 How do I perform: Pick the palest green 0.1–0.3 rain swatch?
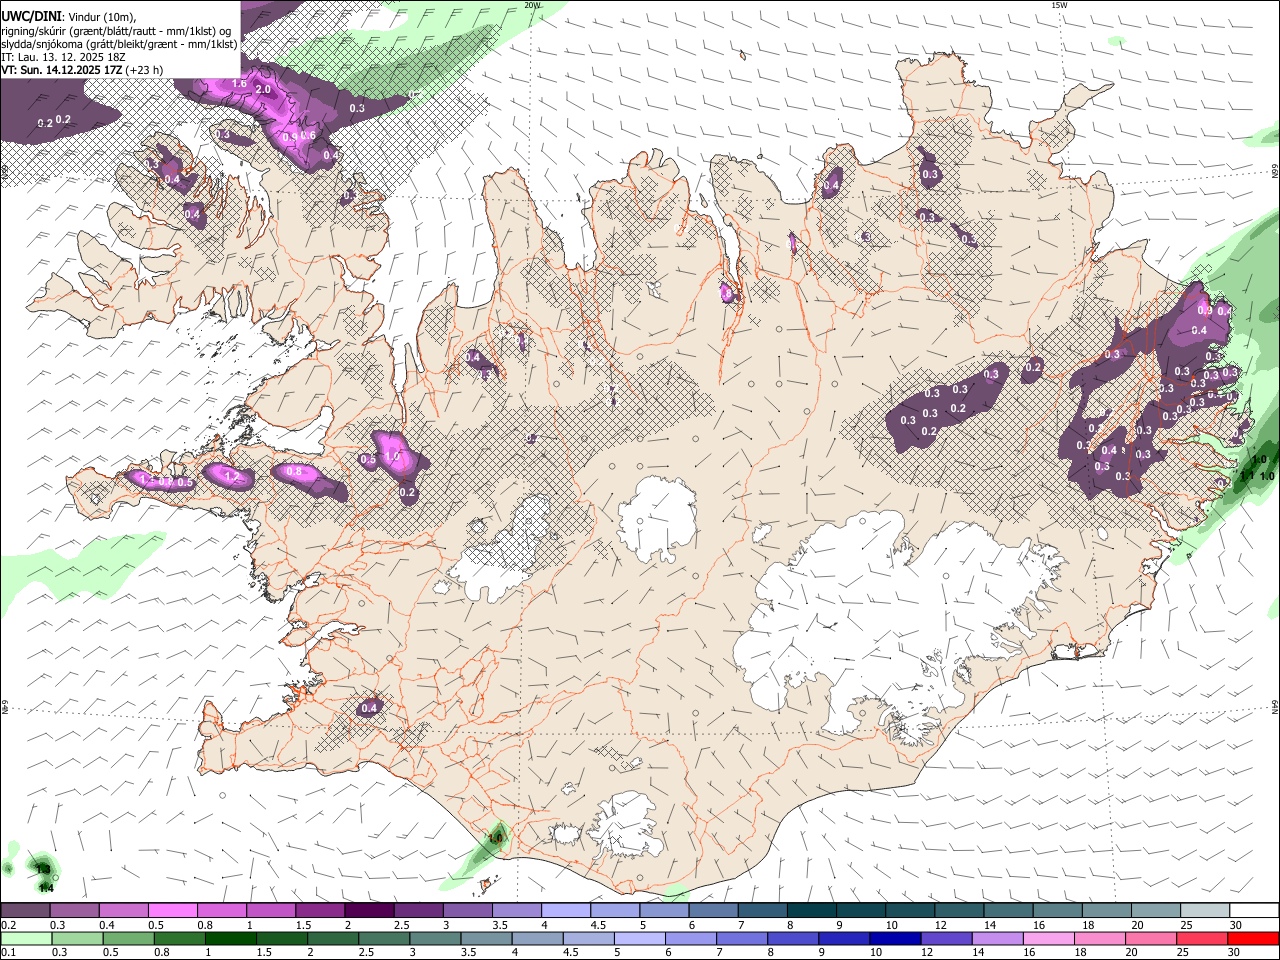(25, 938)
